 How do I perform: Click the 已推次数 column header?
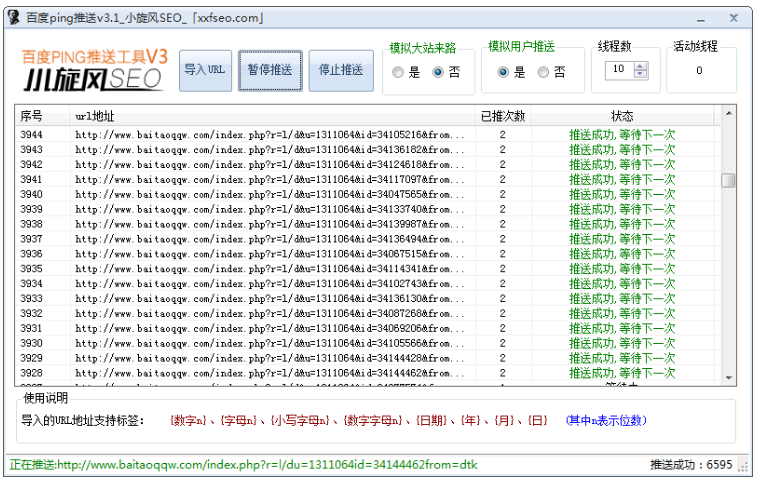(503, 116)
